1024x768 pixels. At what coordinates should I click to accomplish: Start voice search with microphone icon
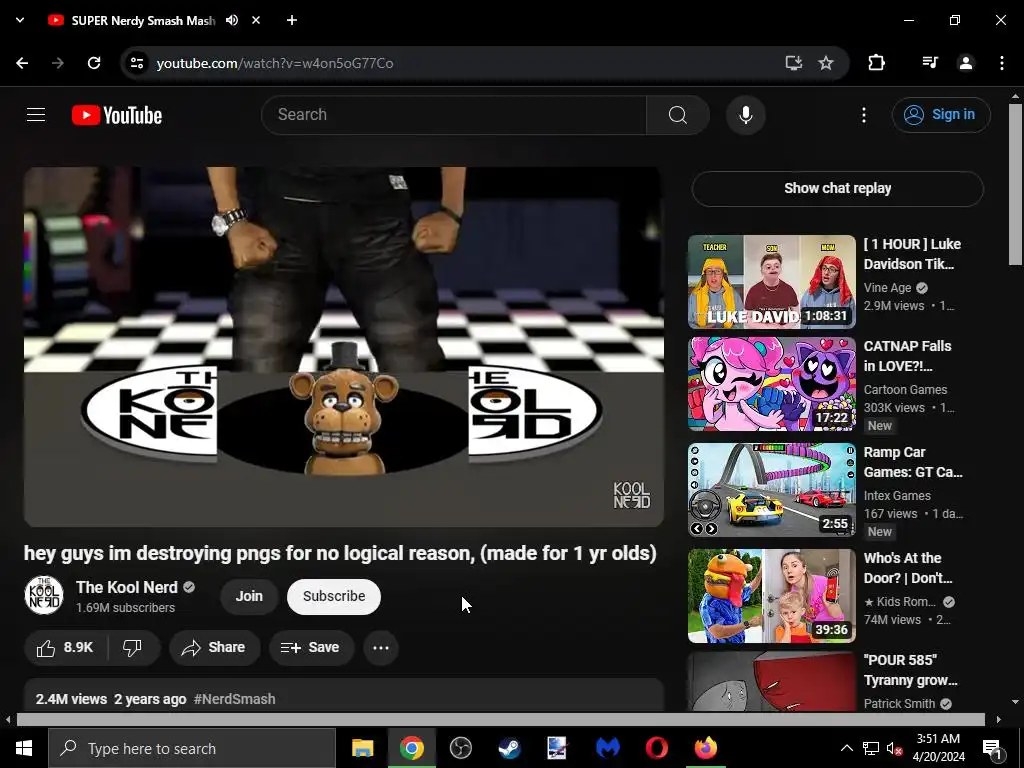(x=746, y=115)
